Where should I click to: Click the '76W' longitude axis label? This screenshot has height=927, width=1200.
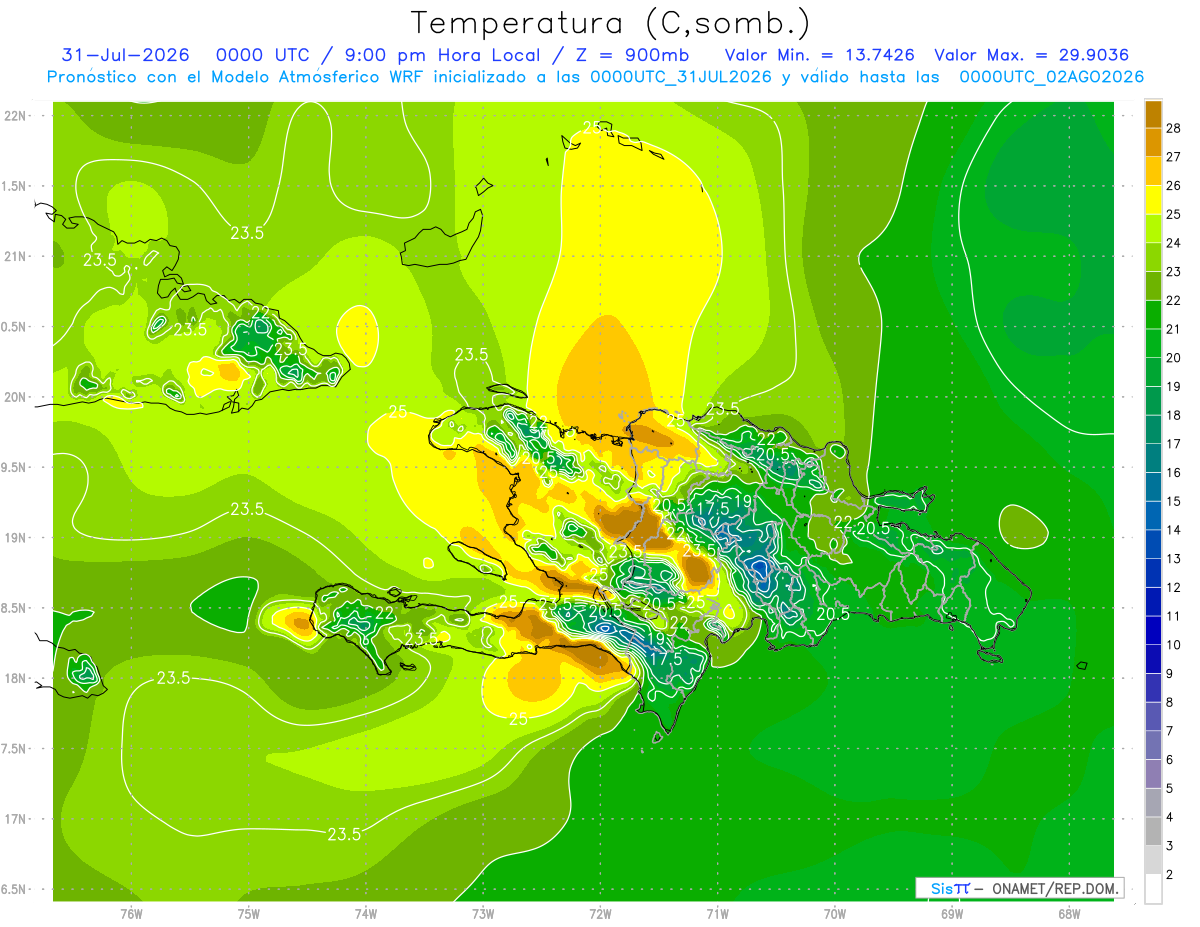point(131,913)
